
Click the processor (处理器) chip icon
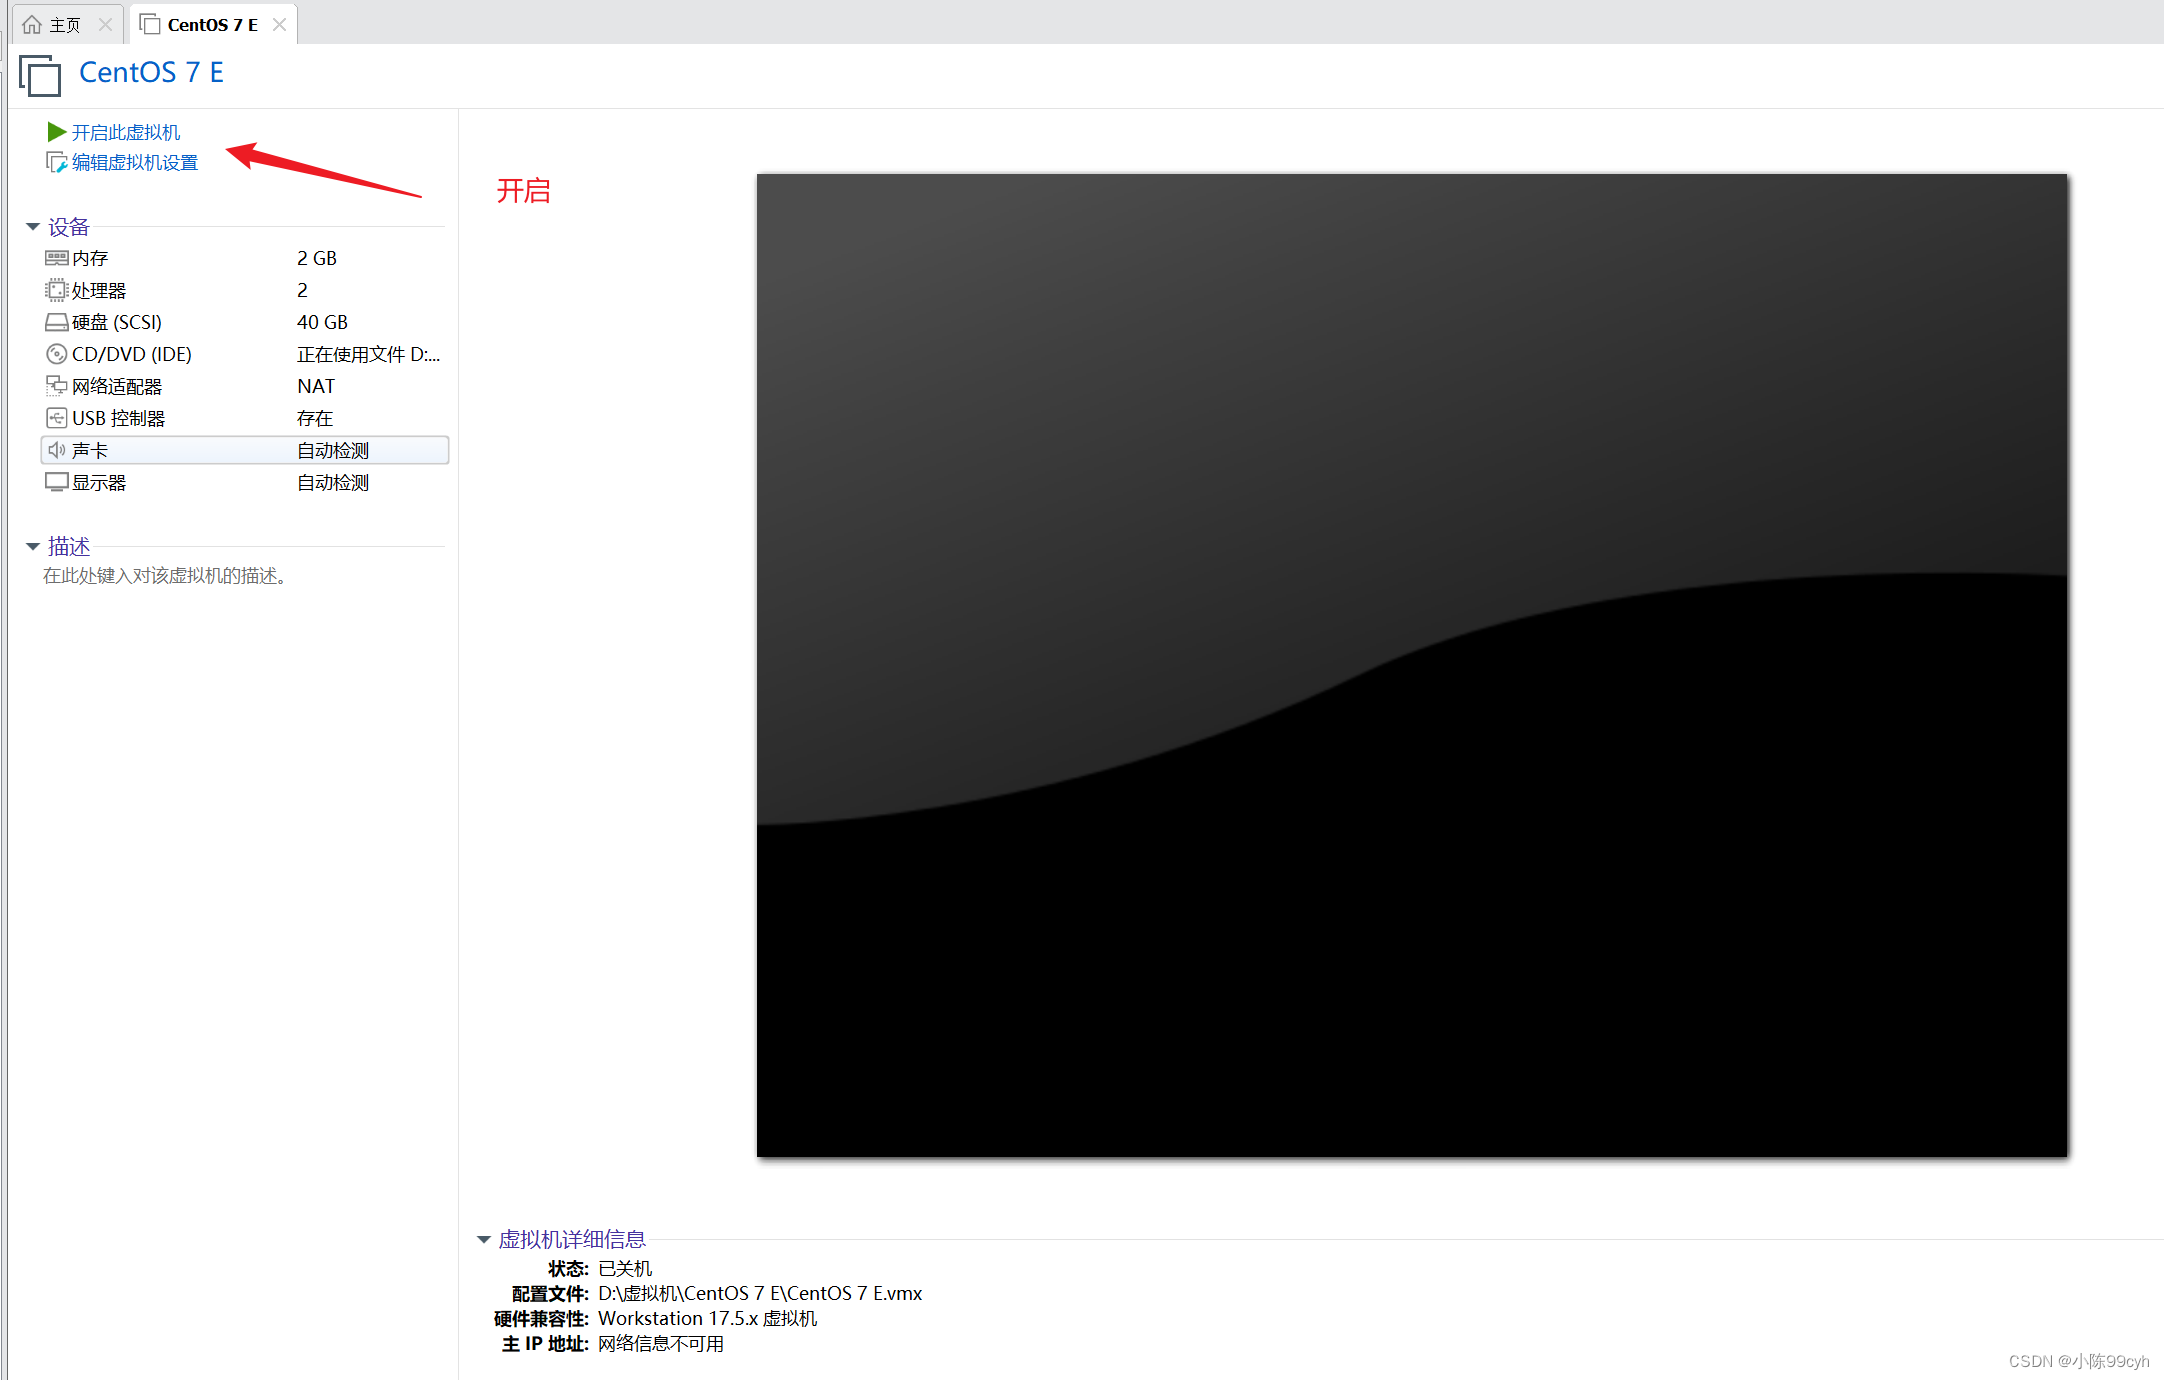coord(56,290)
